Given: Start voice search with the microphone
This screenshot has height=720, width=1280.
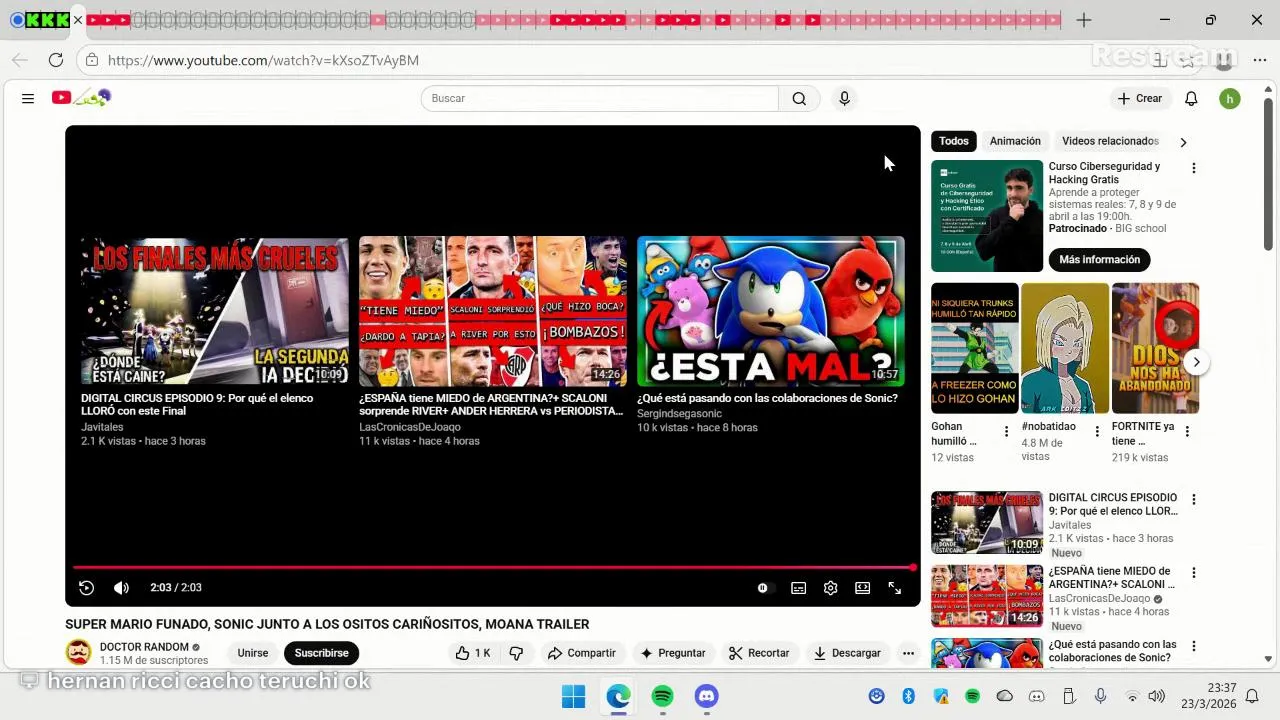Looking at the screenshot, I should click(x=844, y=98).
